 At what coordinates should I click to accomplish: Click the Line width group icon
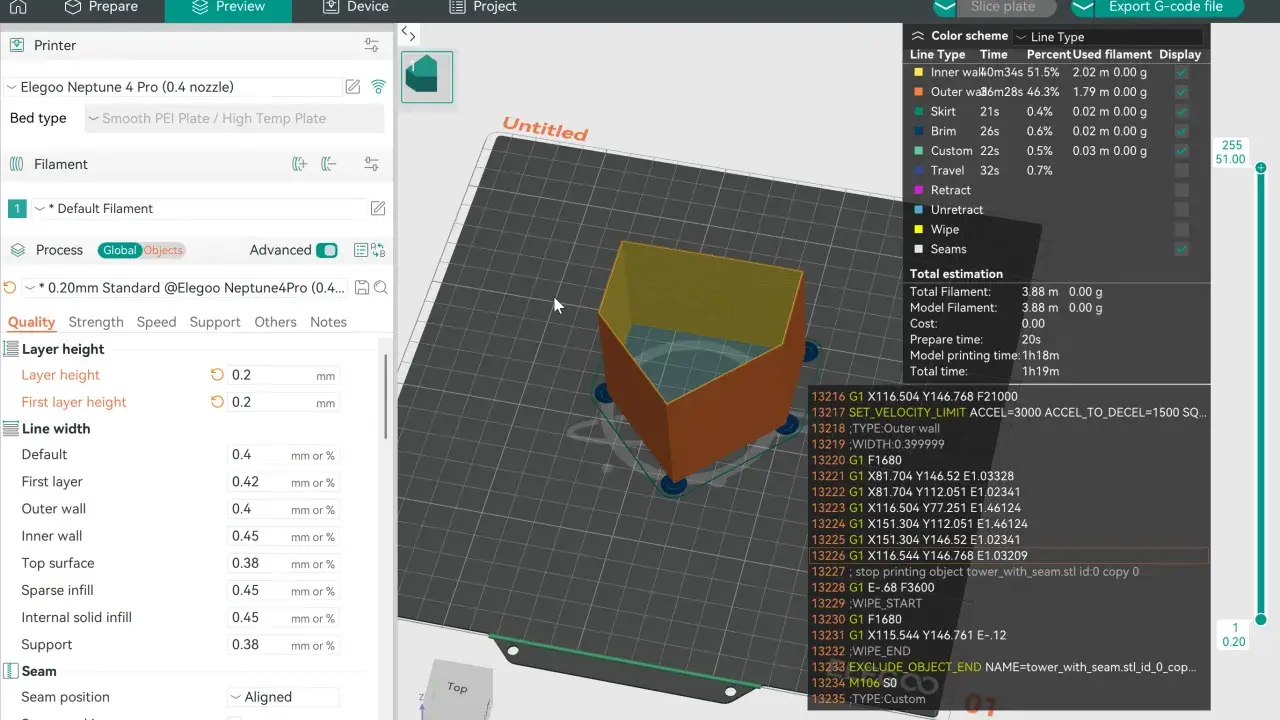pyautogui.click(x=11, y=428)
